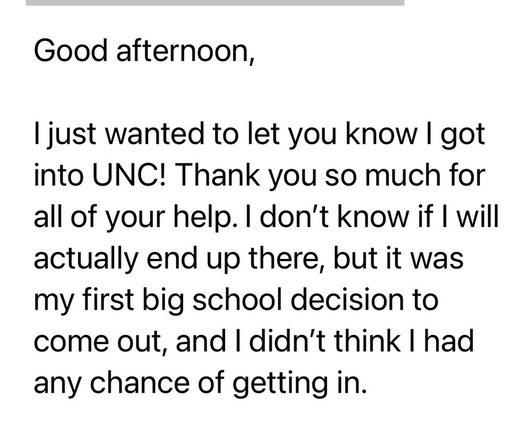Viewport: 531px width, 442px height.
Task: Click the phrase "getting in." ending the email
Action: coord(300,384)
